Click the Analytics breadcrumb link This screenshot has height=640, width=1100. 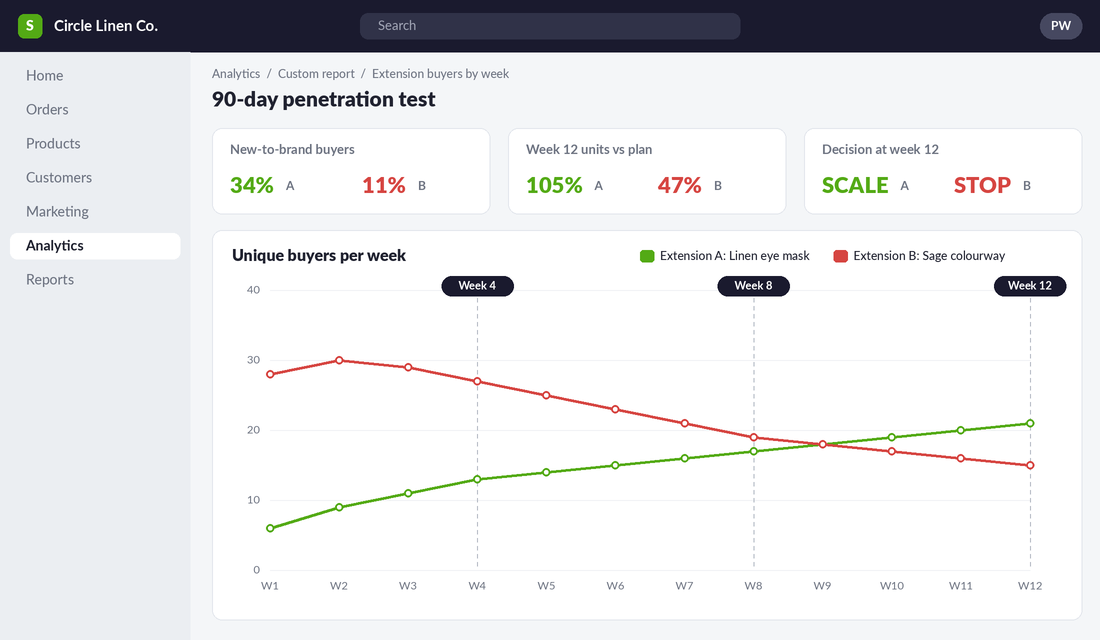click(x=236, y=74)
